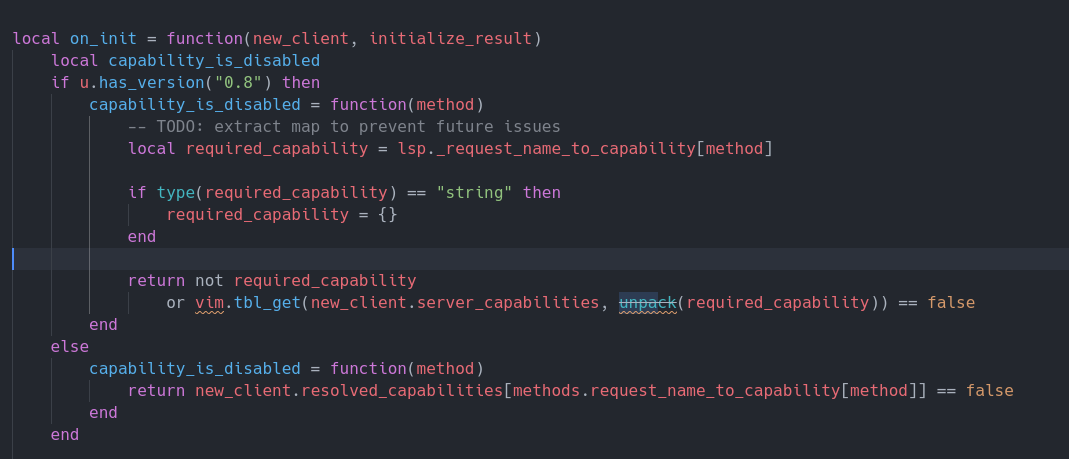This screenshot has height=459, width=1069.
Task: Click method inside lsp._request_name_to_capability brackets
Action: 734,148
